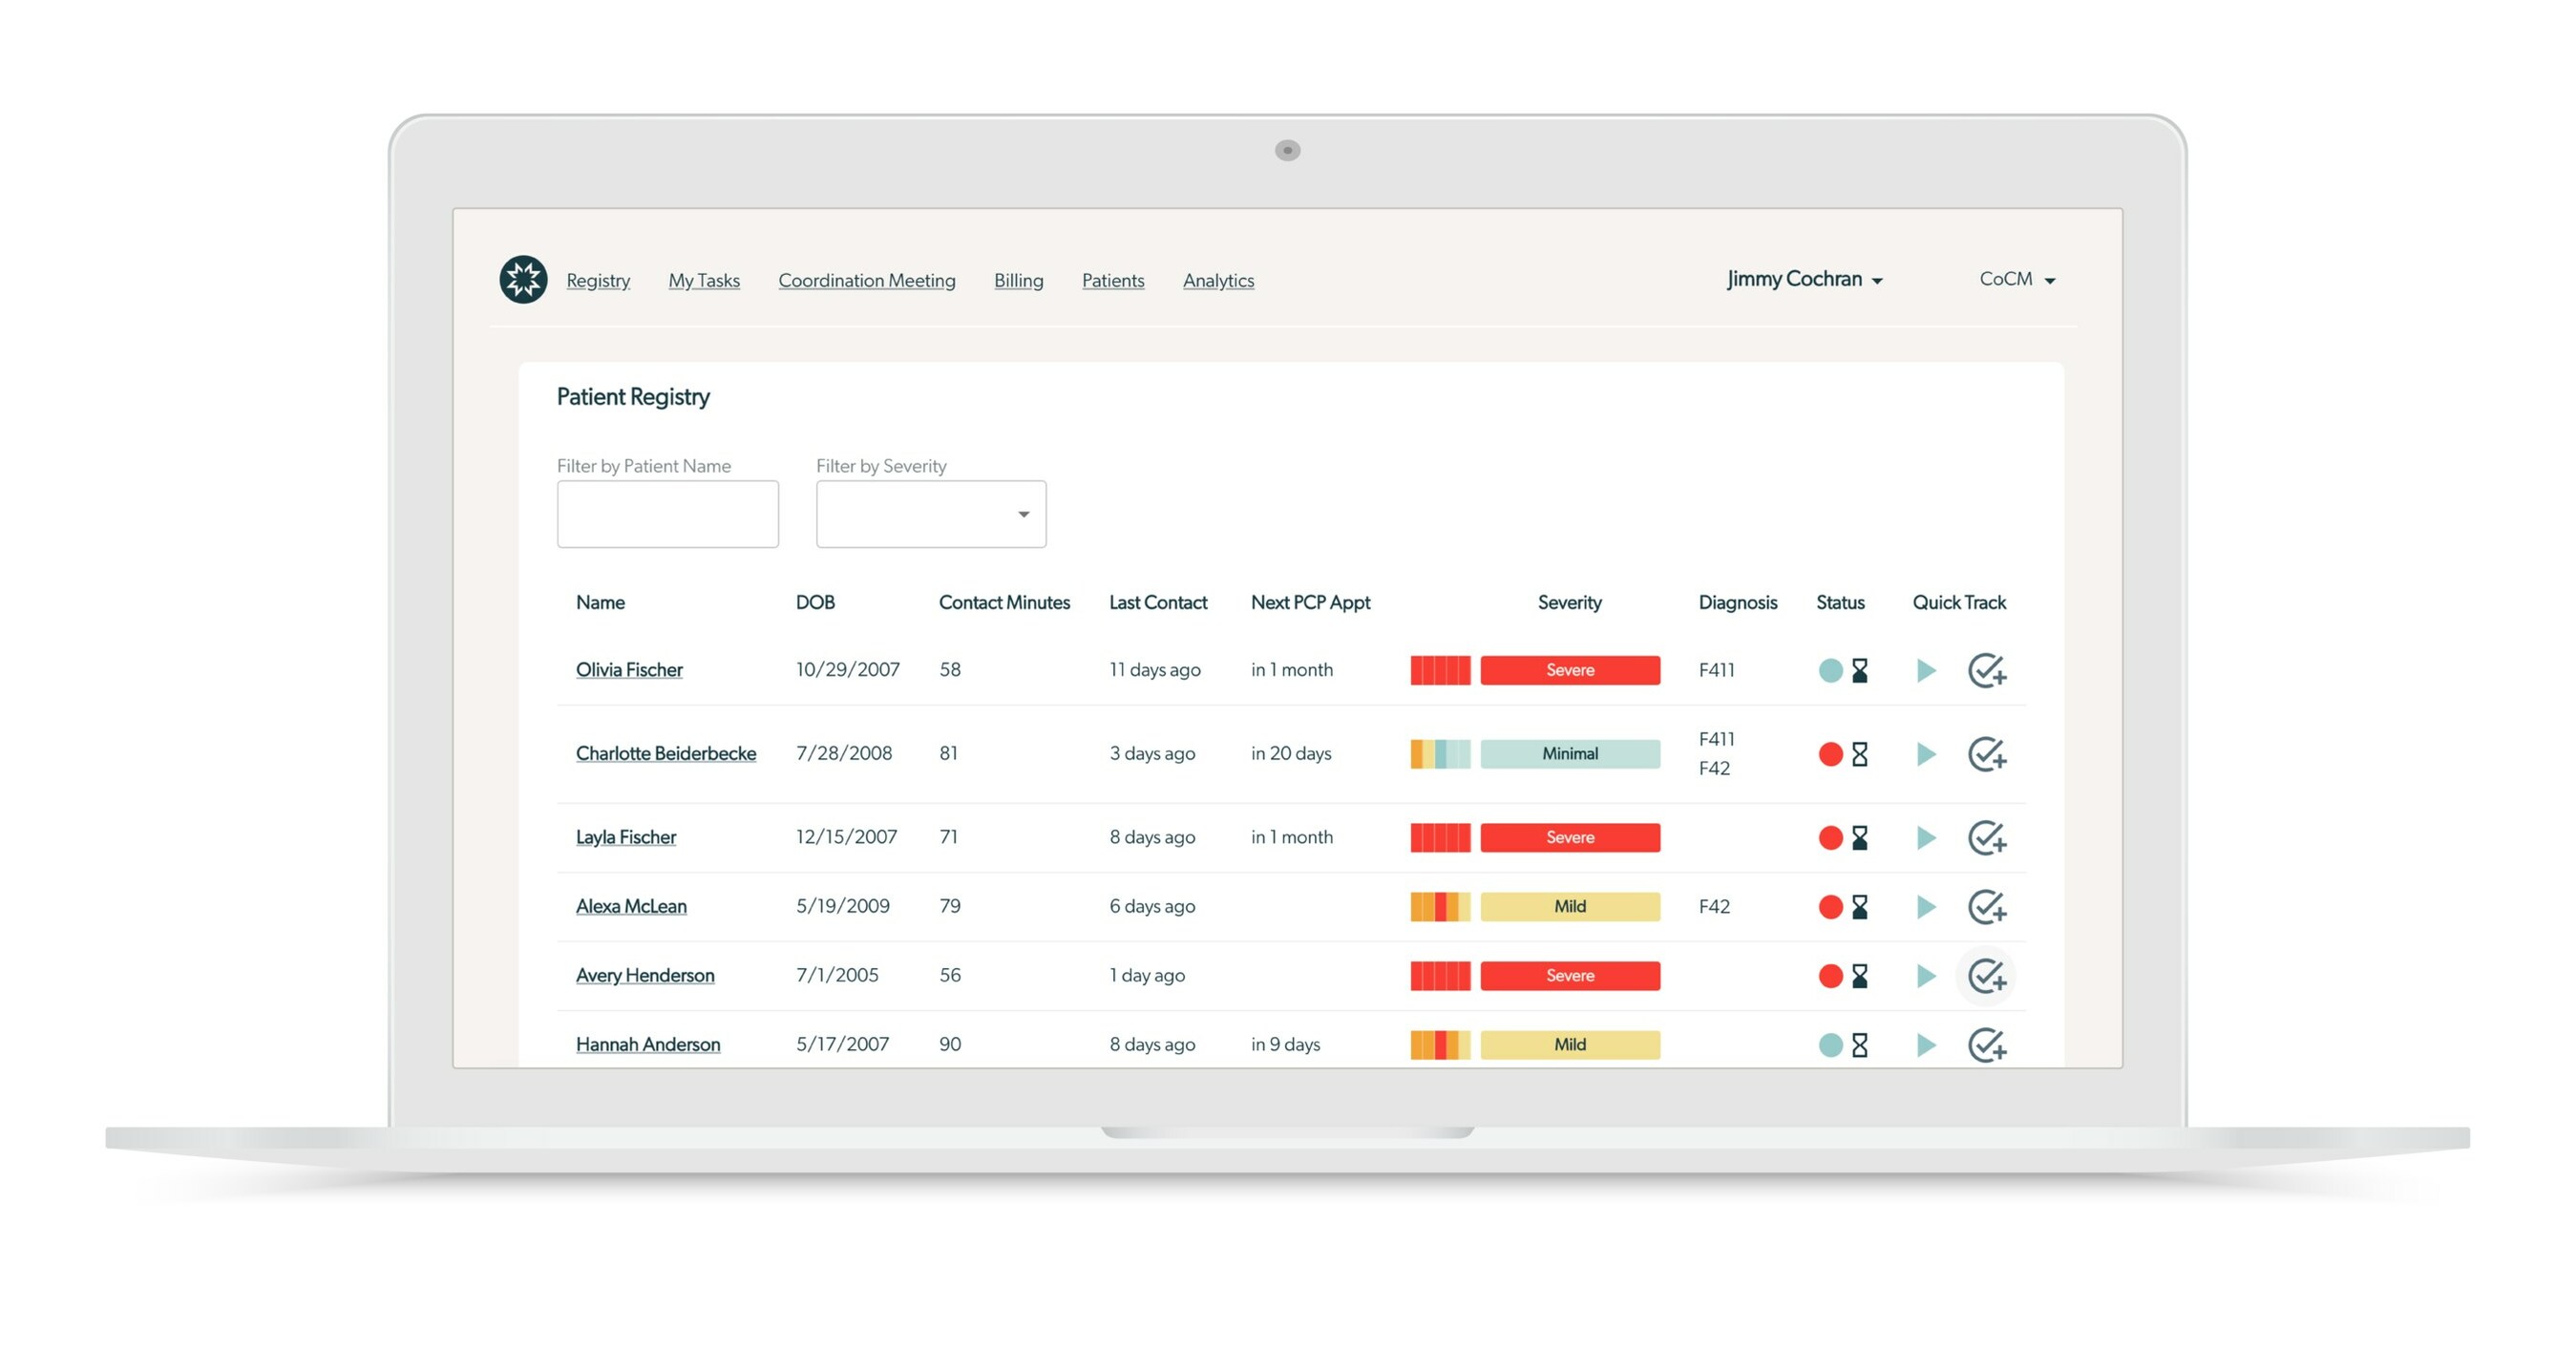
Task: Click the Filter by Patient Name field
Action: [x=667, y=514]
